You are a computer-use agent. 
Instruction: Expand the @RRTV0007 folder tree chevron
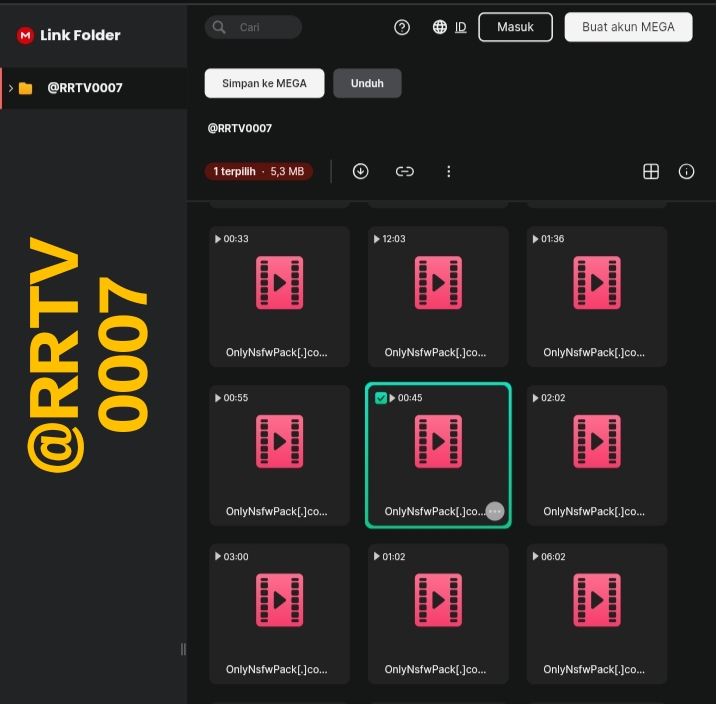[11, 88]
